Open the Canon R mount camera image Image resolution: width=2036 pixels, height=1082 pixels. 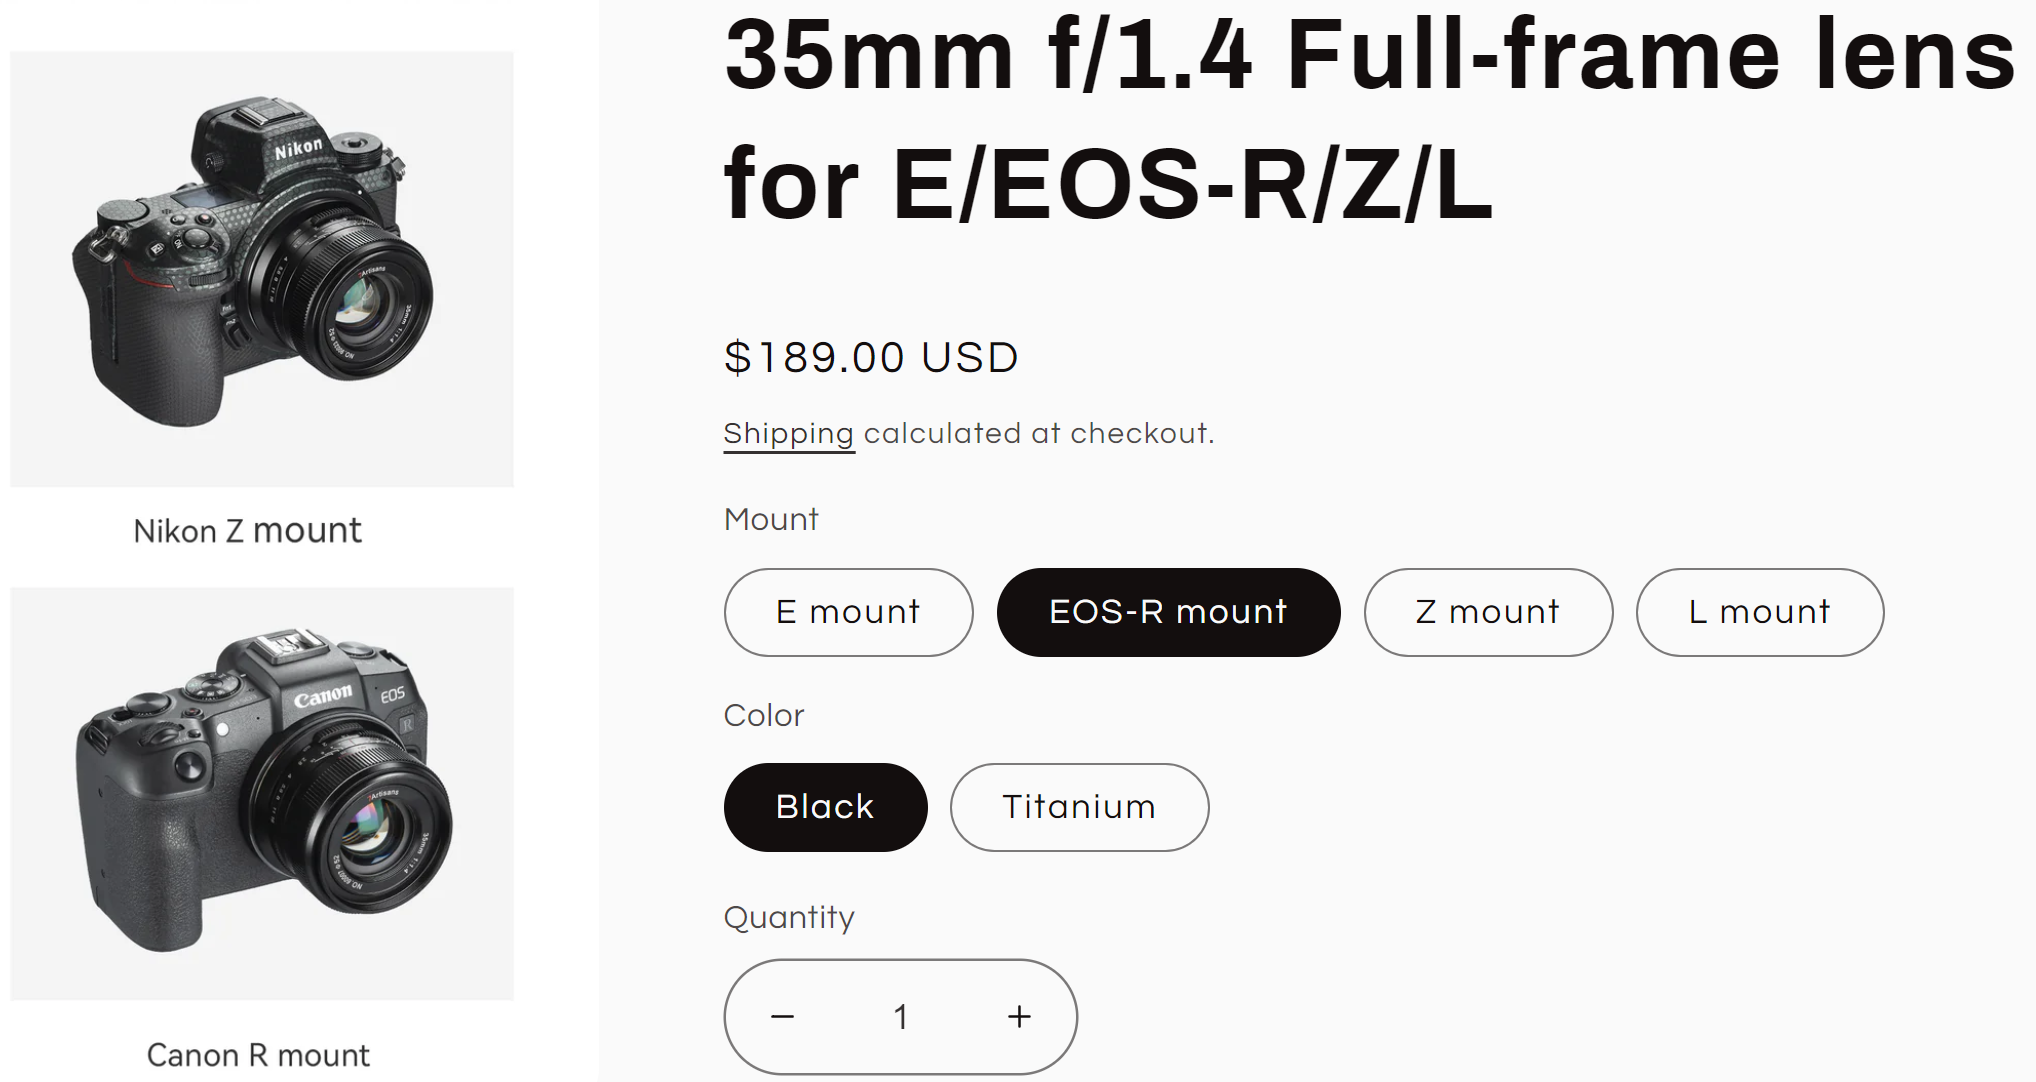pos(262,793)
